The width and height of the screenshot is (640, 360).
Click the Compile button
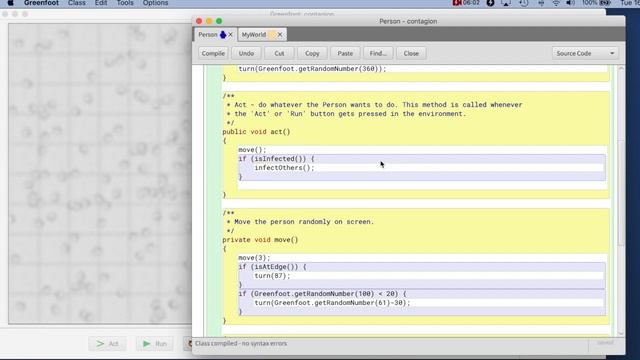(x=213, y=53)
